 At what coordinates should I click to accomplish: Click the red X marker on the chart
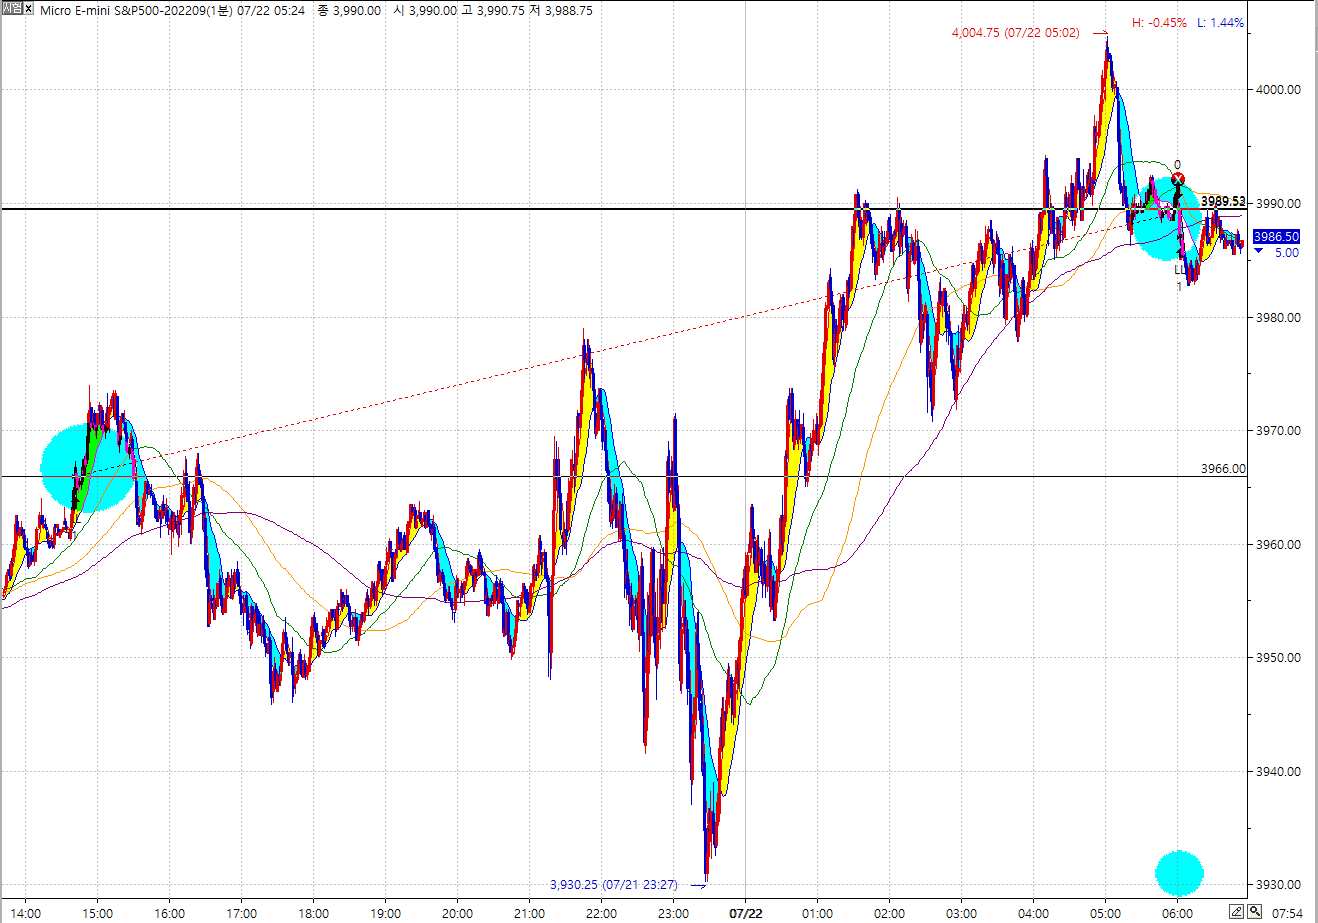1177,179
